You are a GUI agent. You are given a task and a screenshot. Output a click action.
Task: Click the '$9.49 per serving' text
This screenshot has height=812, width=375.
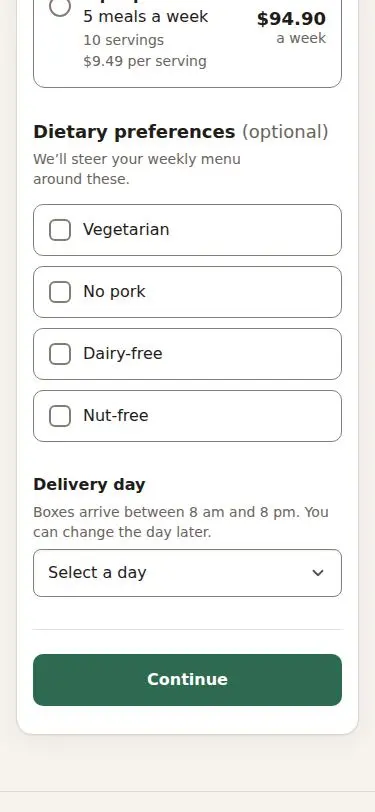point(145,62)
